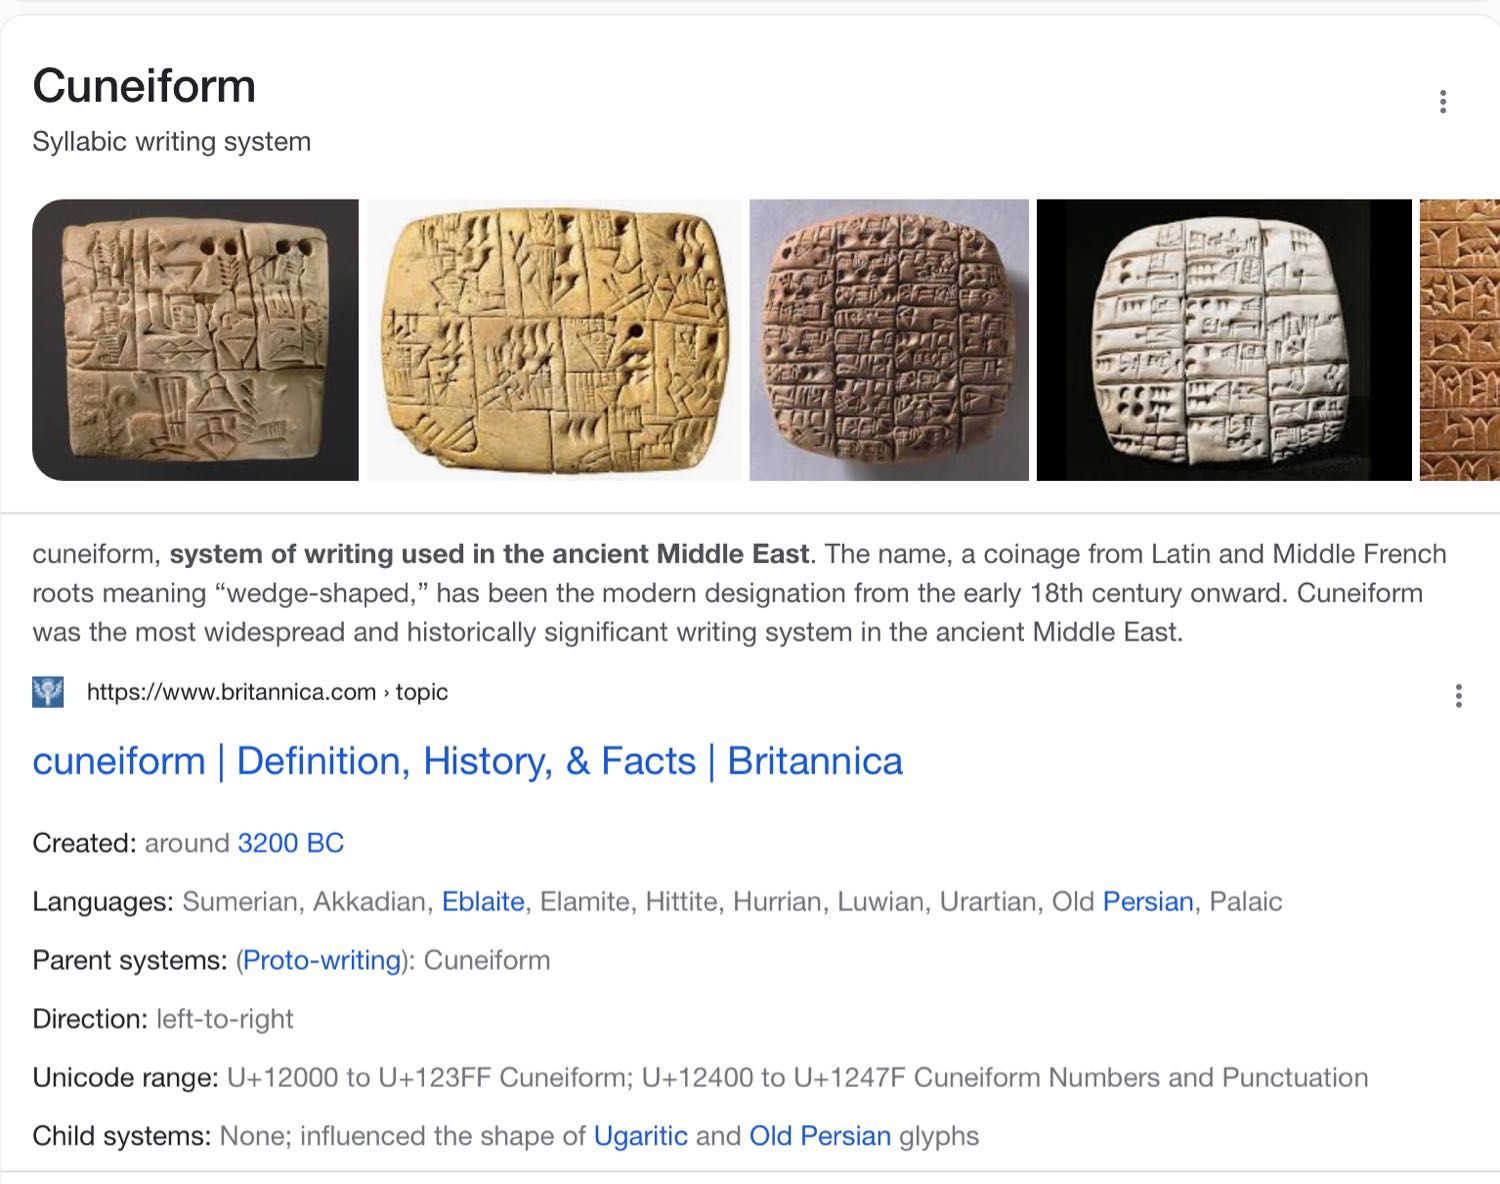Open third reddish-brown tablet image
Viewport: 1500px width, 1184px height.
[x=889, y=340]
